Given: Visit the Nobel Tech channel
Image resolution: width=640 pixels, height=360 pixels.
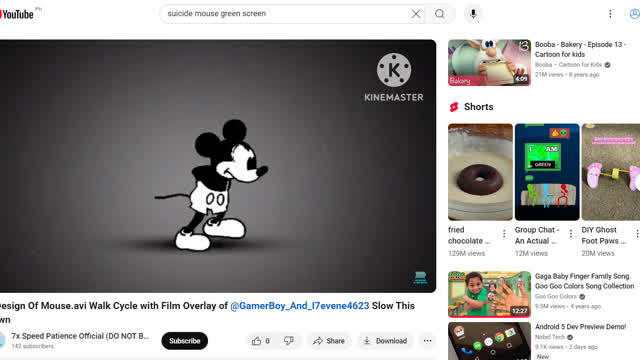Looking at the screenshot, I should 550,337.
